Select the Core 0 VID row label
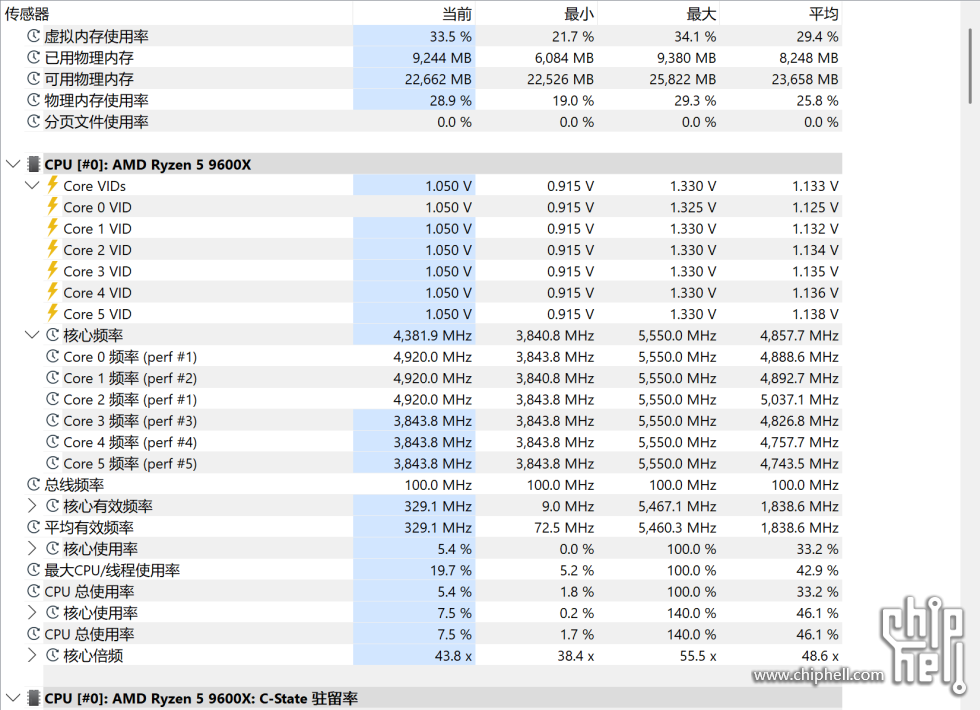The width and height of the screenshot is (980, 710). (x=98, y=207)
